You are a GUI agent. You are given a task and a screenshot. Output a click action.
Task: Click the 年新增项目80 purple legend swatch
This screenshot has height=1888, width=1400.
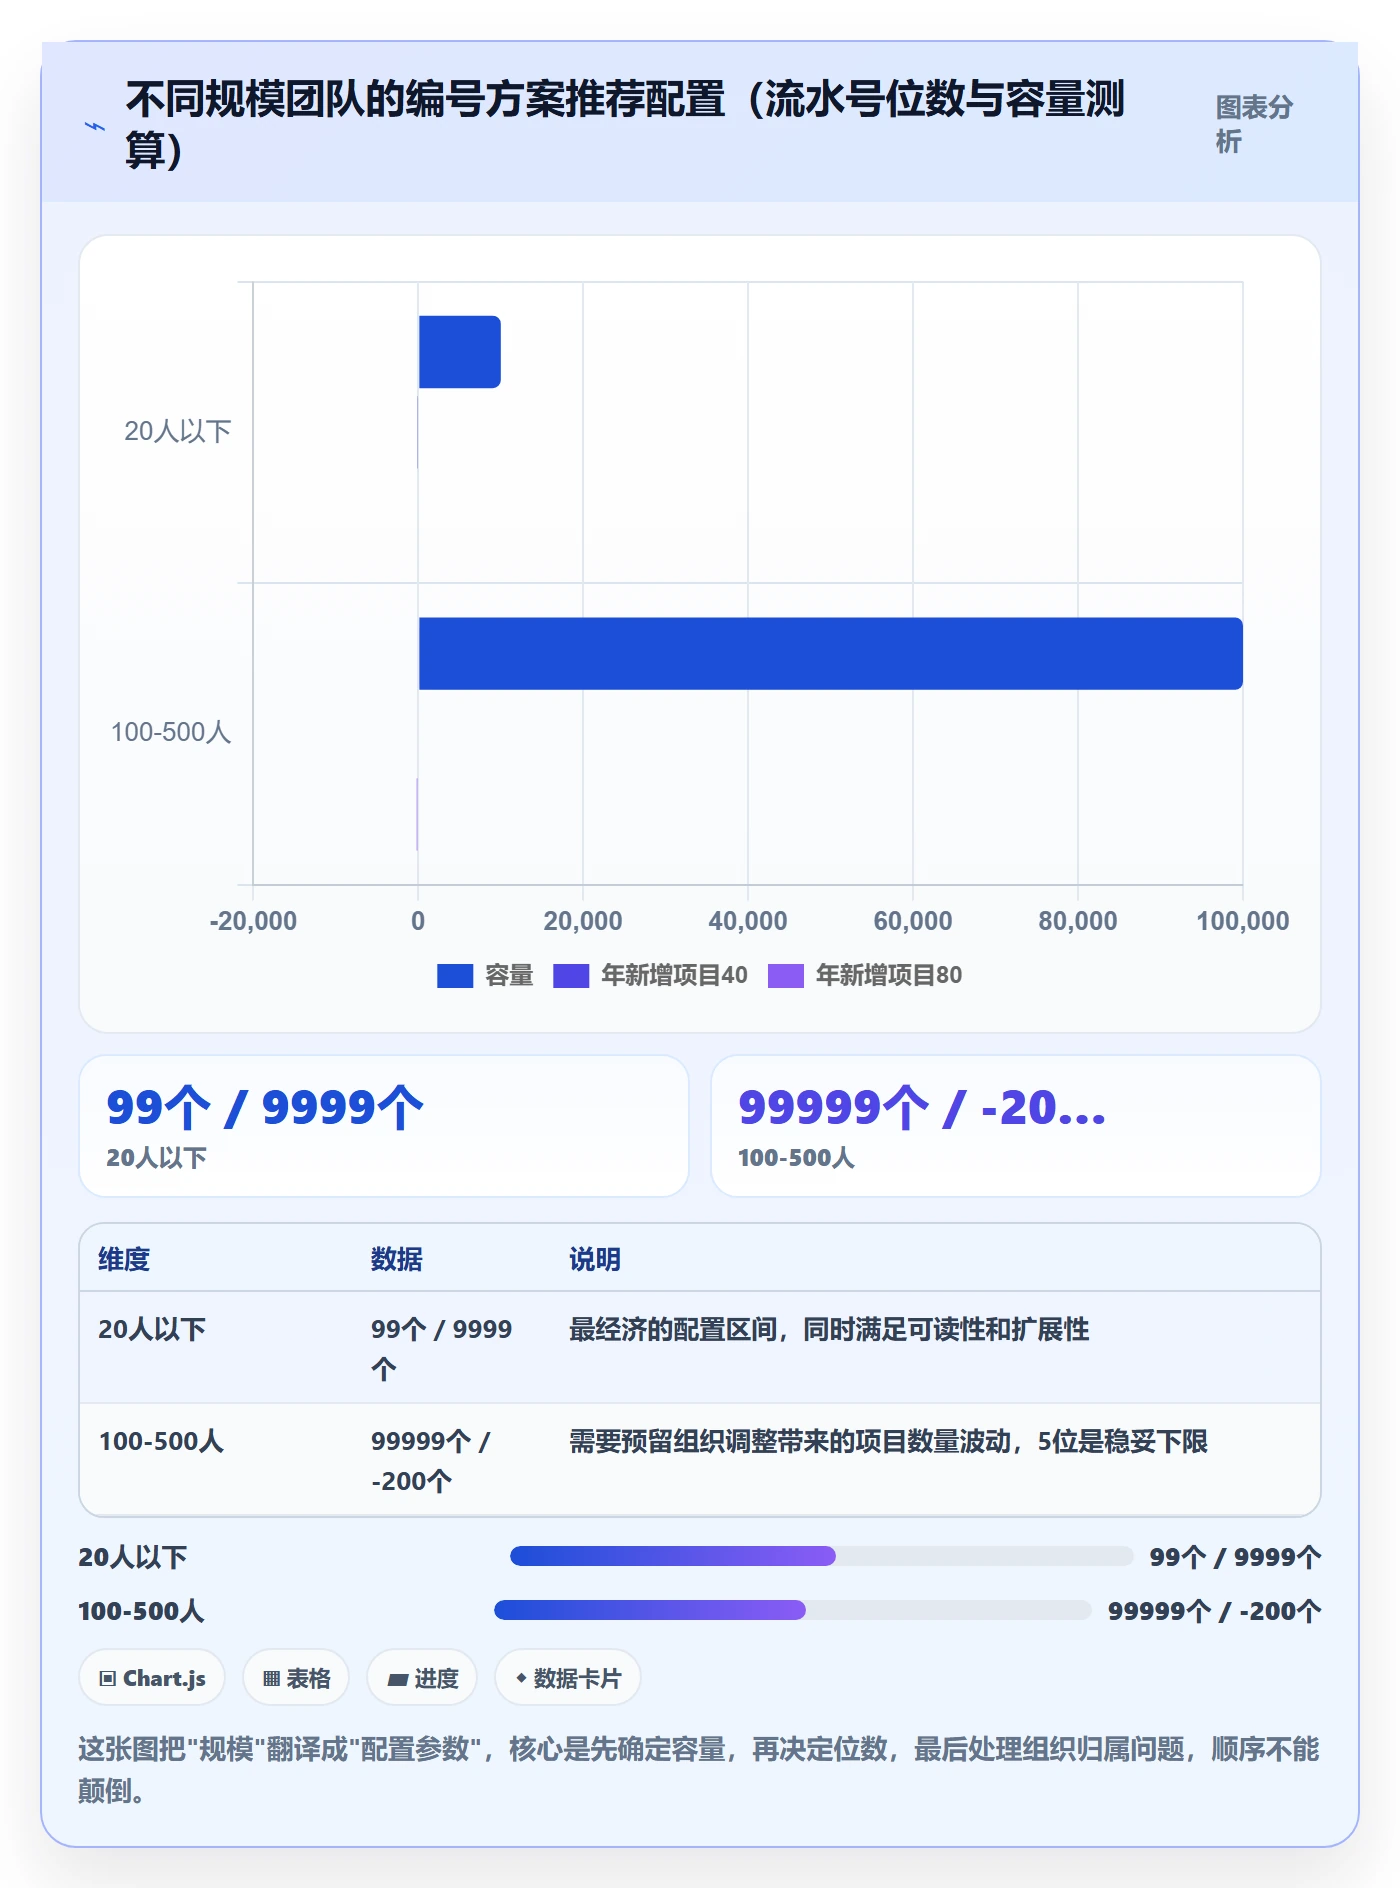click(786, 976)
